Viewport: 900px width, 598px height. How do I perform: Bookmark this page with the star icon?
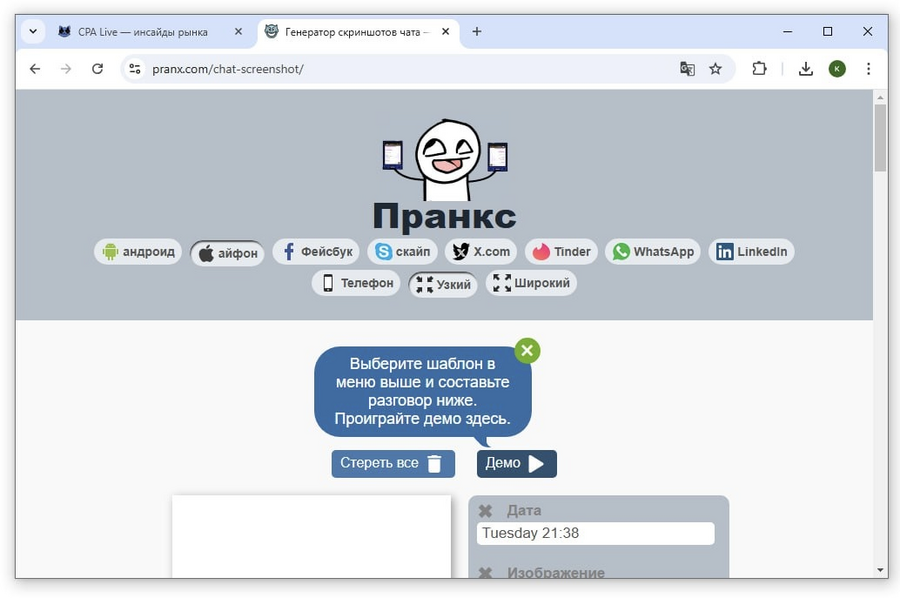click(x=715, y=69)
